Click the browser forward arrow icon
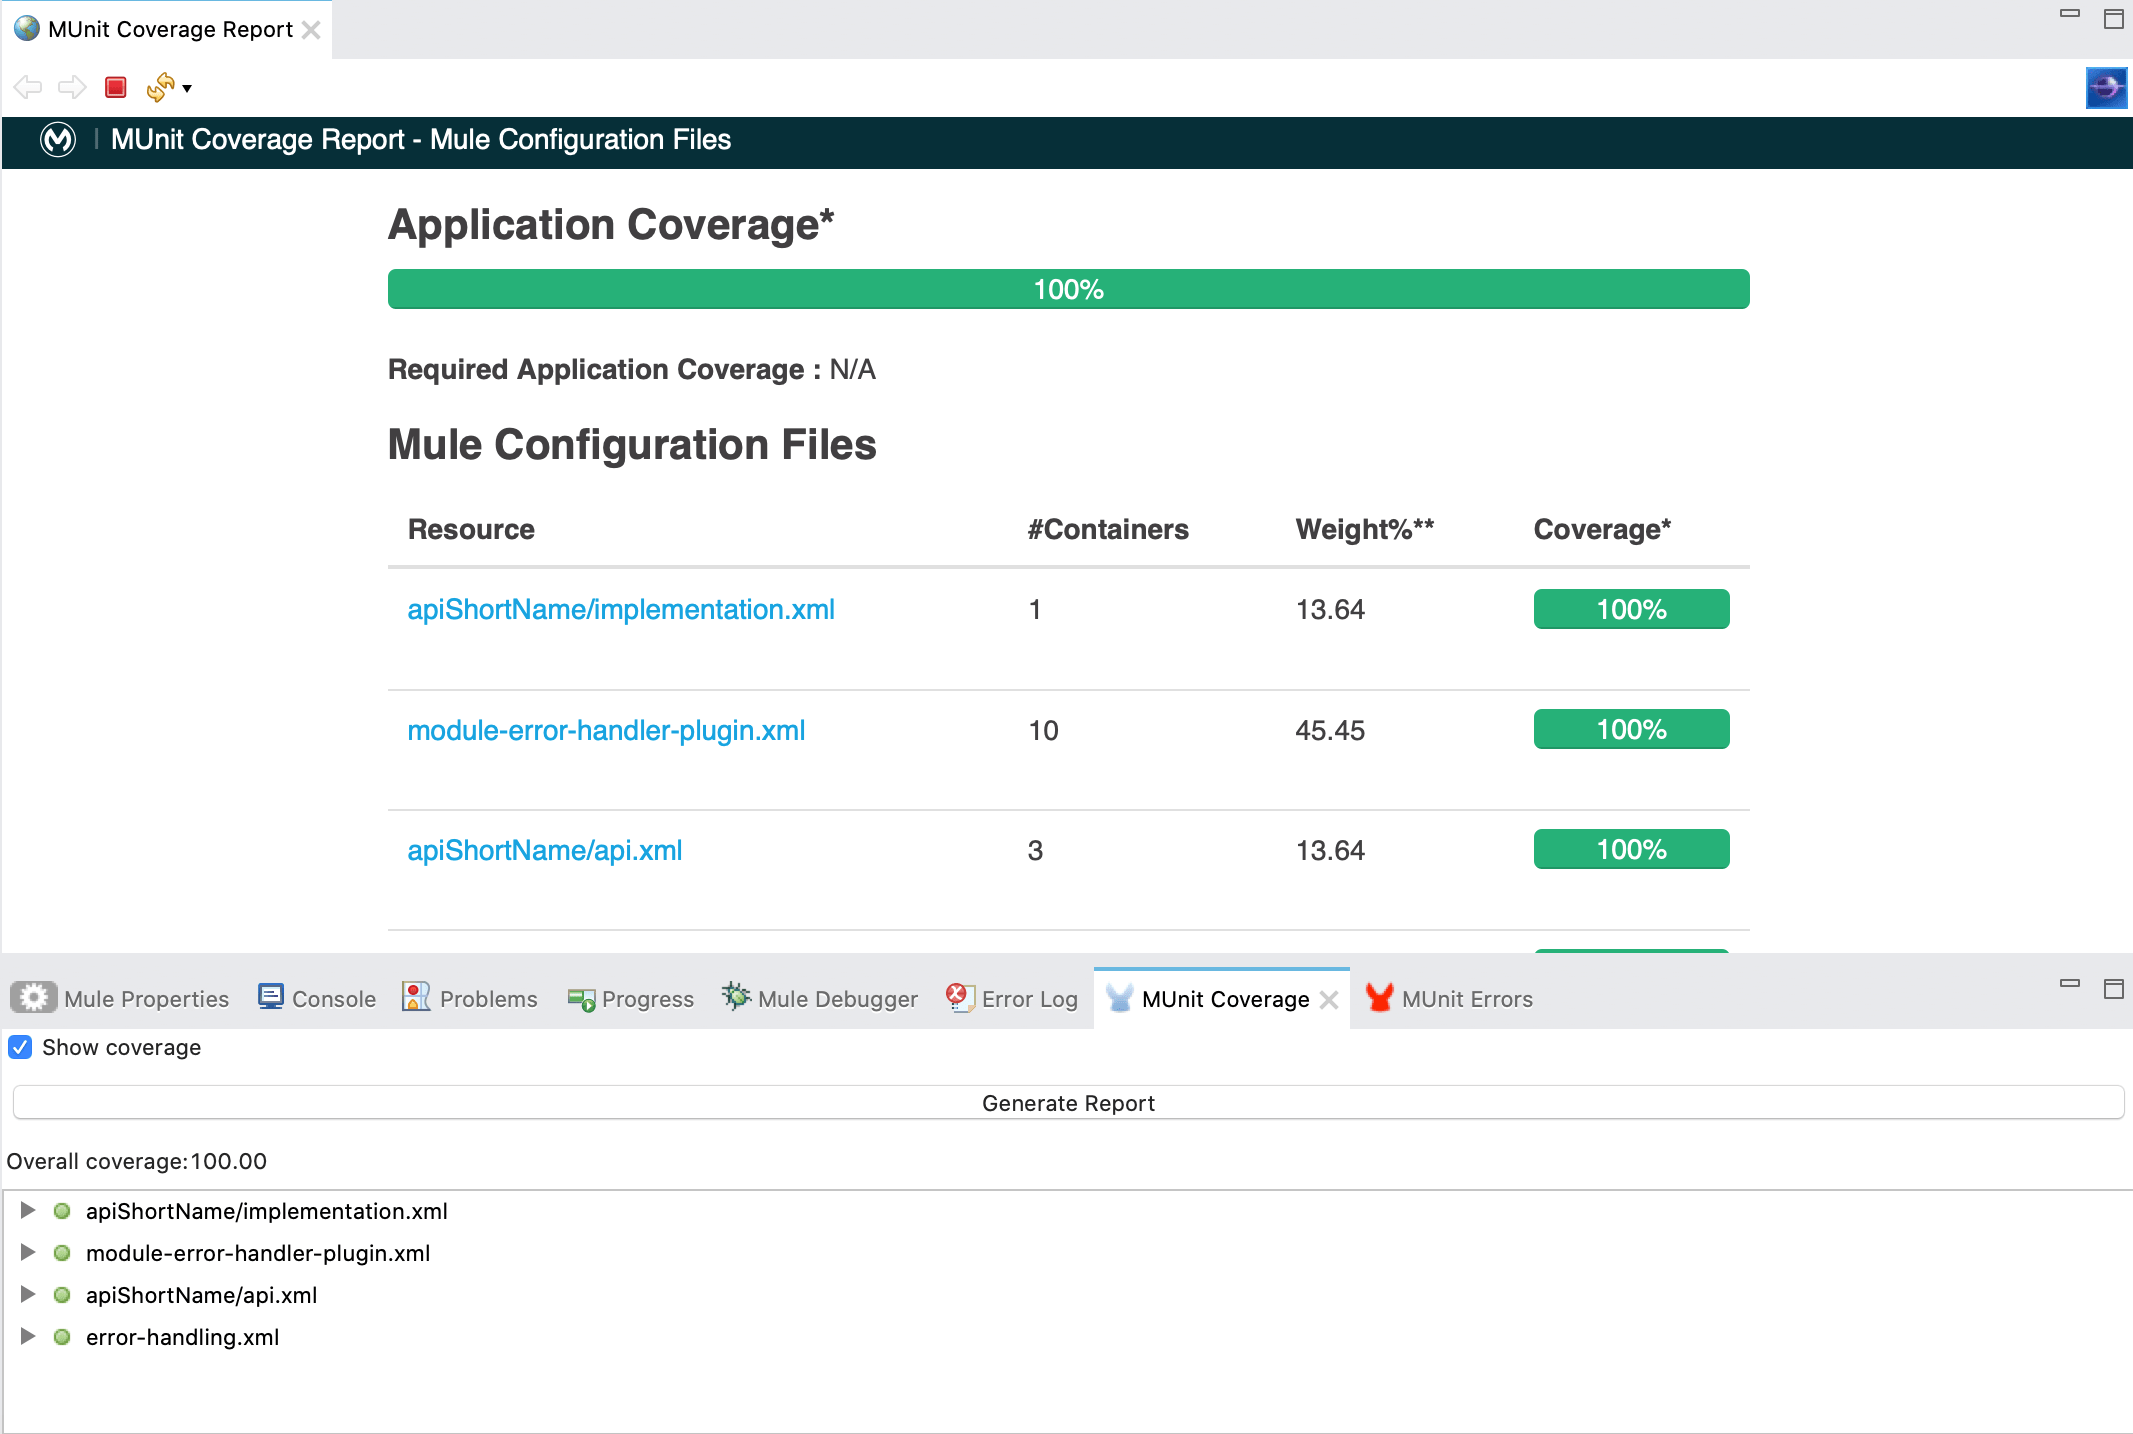Image resolution: width=2133 pixels, height=1434 pixels. (x=72, y=88)
